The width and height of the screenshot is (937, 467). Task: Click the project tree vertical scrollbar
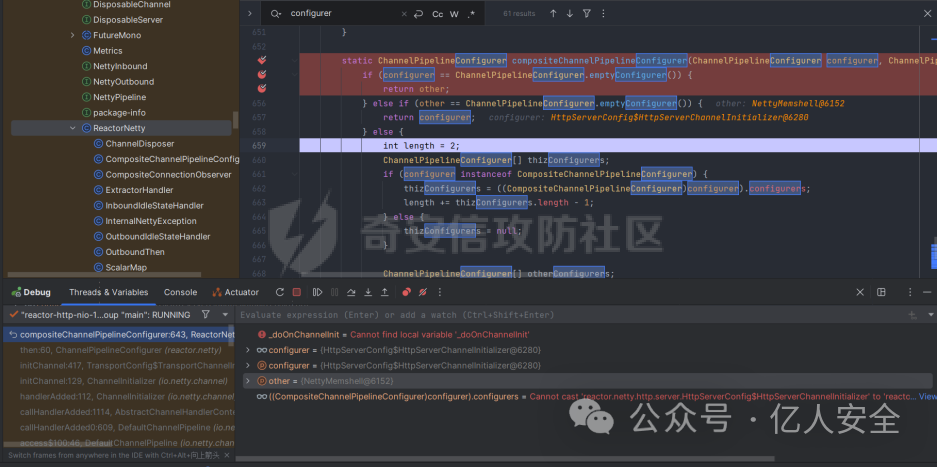pyautogui.click(x=236, y=120)
